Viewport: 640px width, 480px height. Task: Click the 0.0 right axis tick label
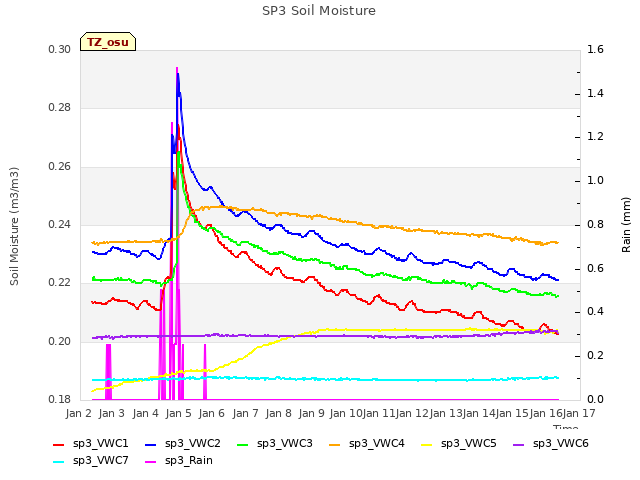pyautogui.click(x=595, y=399)
